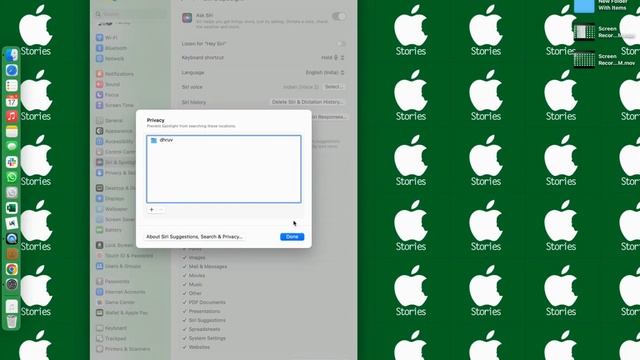This screenshot has height=360, width=640.
Task: Toggle the Ask Siri switch
Action: [338, 16]
